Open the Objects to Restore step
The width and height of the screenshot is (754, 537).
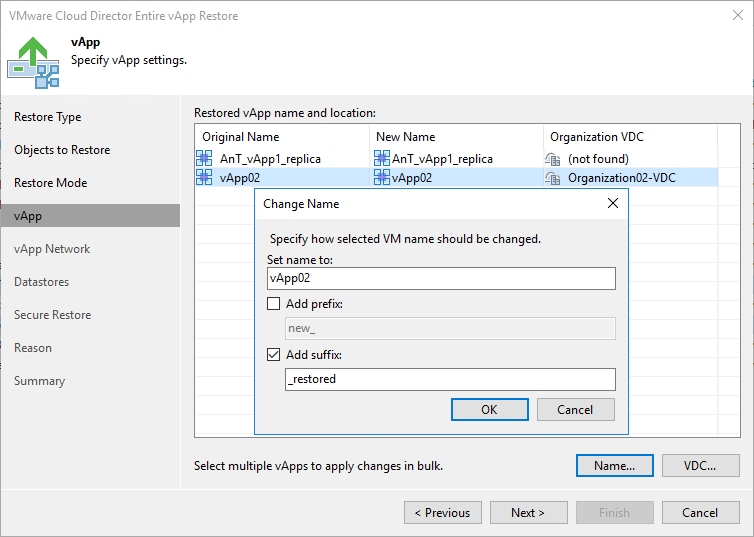[x=62, y=150]
